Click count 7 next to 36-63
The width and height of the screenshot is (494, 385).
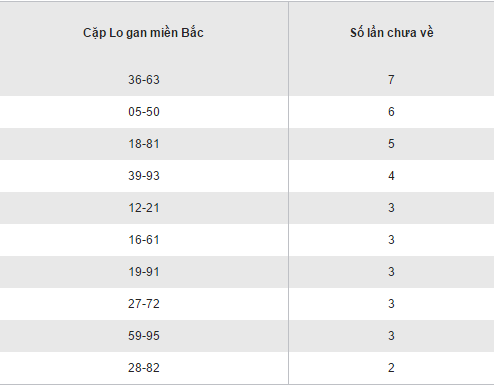pyautogui.click(x=391, y=80)
